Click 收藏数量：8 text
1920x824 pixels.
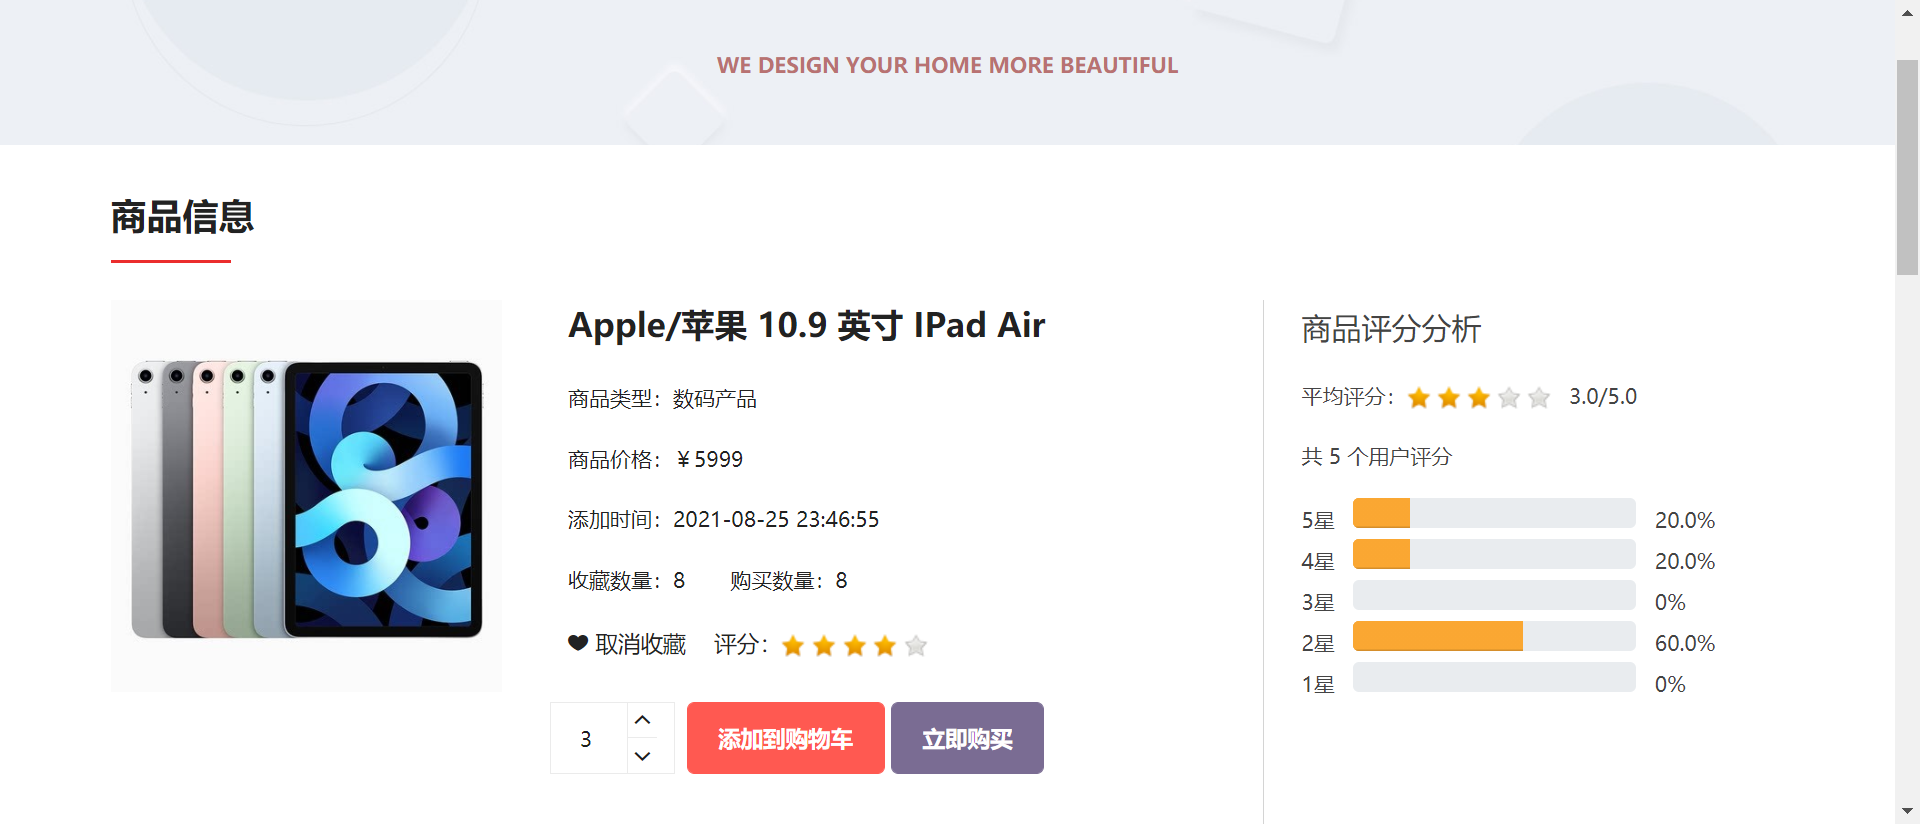627,580
